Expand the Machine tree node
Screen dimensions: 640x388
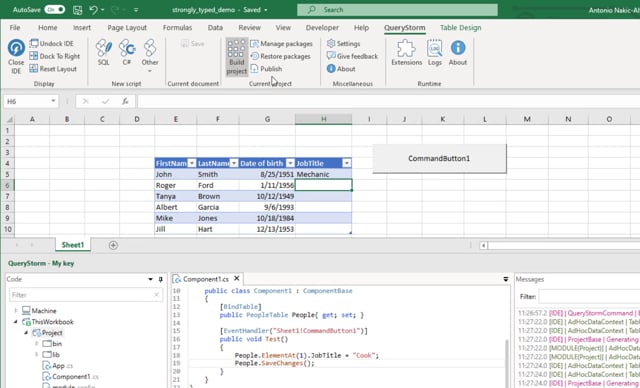[16, 311]
